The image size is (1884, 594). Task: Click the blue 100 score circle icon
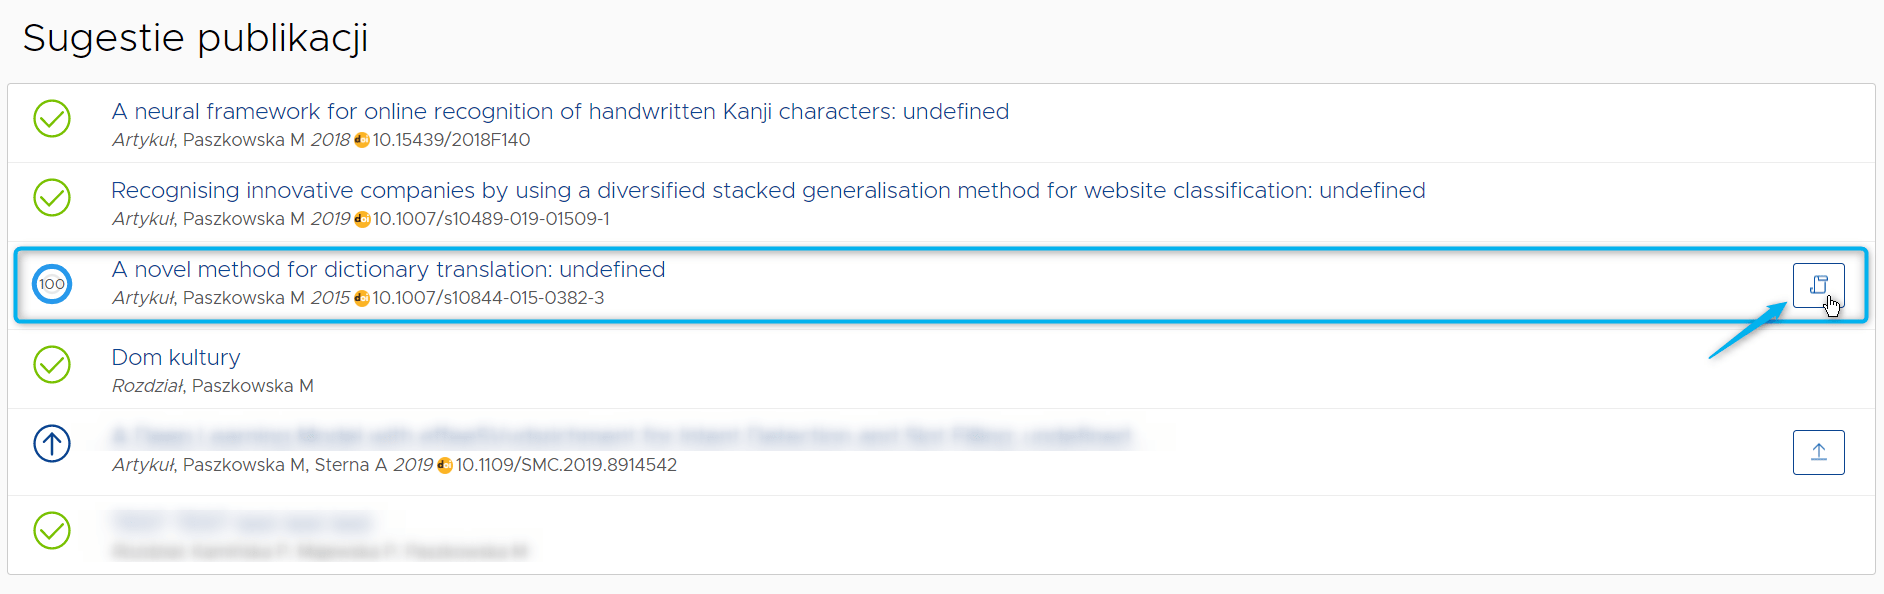tap(52, 284)
